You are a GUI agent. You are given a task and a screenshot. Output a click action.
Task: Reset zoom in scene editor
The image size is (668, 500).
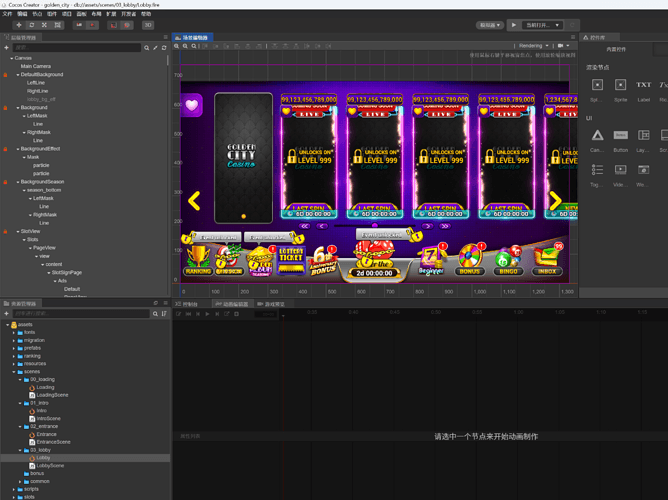(x=194, y=46)
